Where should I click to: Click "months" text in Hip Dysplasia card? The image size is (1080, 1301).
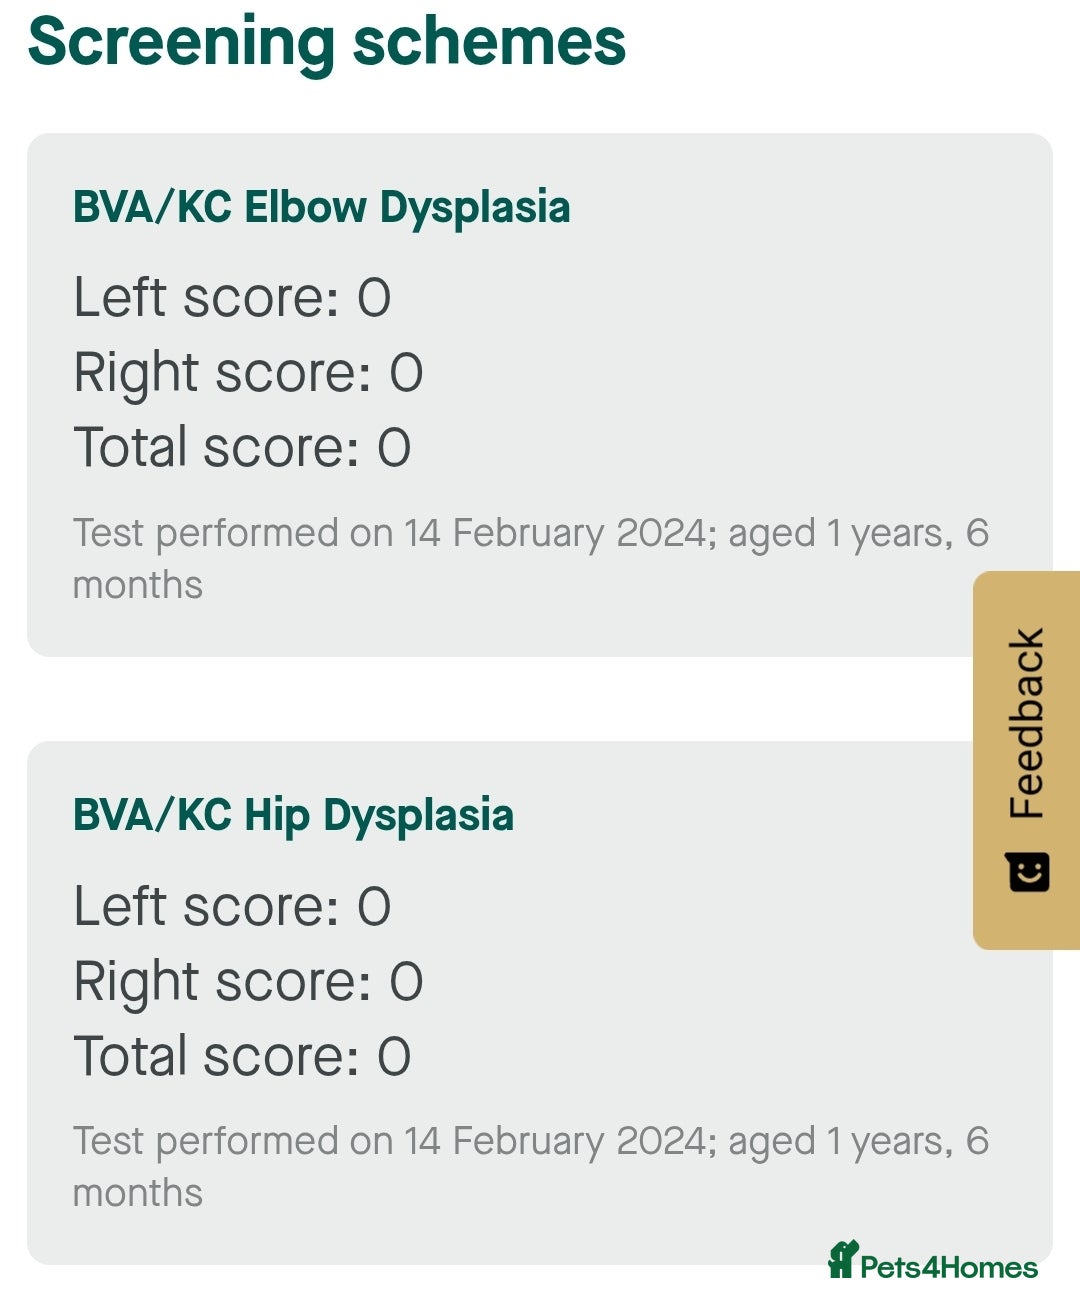(x=138, y=1193)
